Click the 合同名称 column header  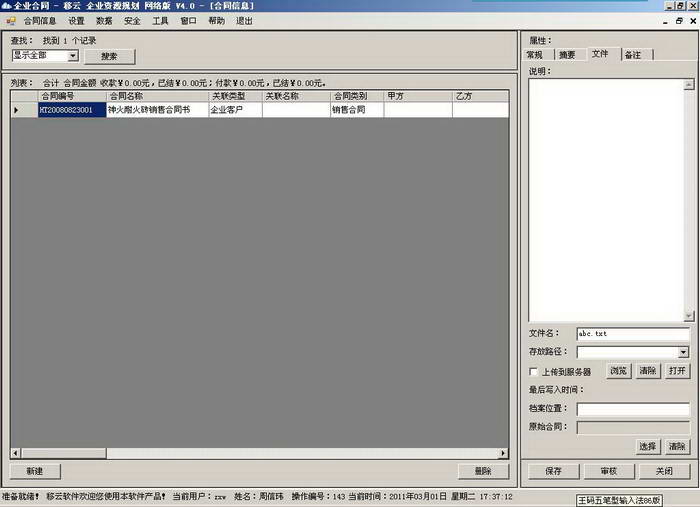[x=157, y=96]
